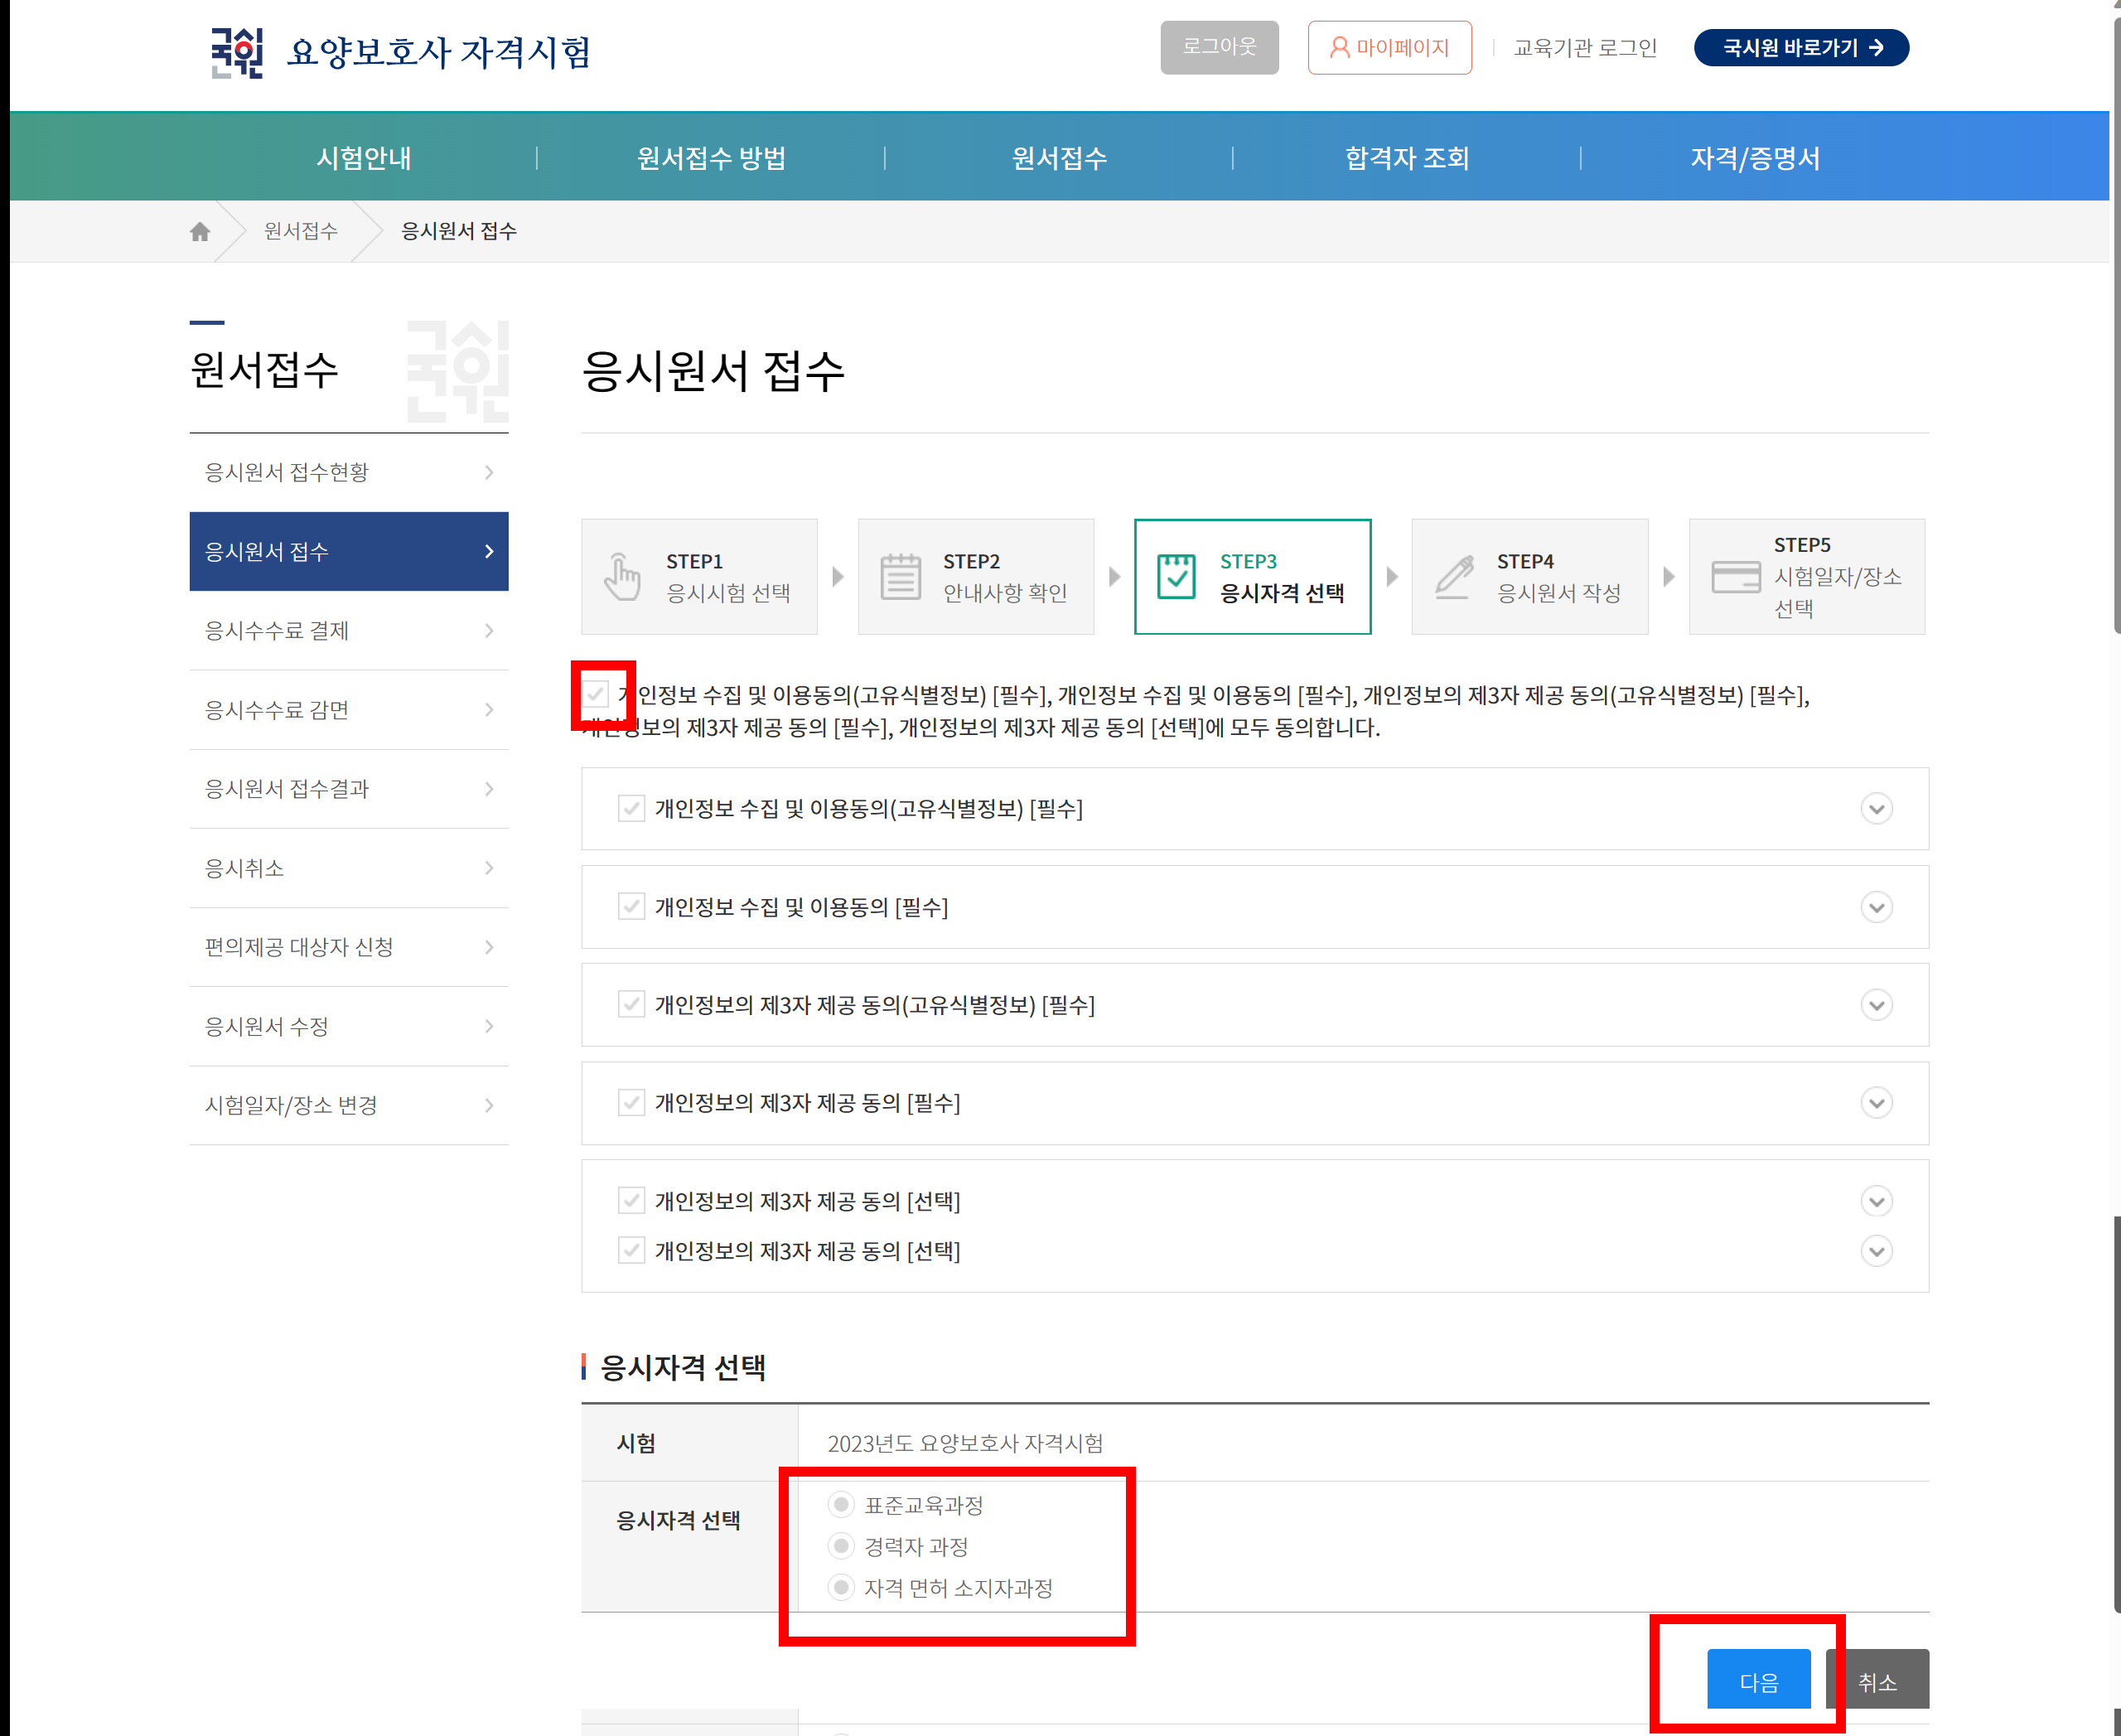This screenshot has width=2121, height=1736.
Task: Click STEP2 notepad icon
Action: coord(900,577)
